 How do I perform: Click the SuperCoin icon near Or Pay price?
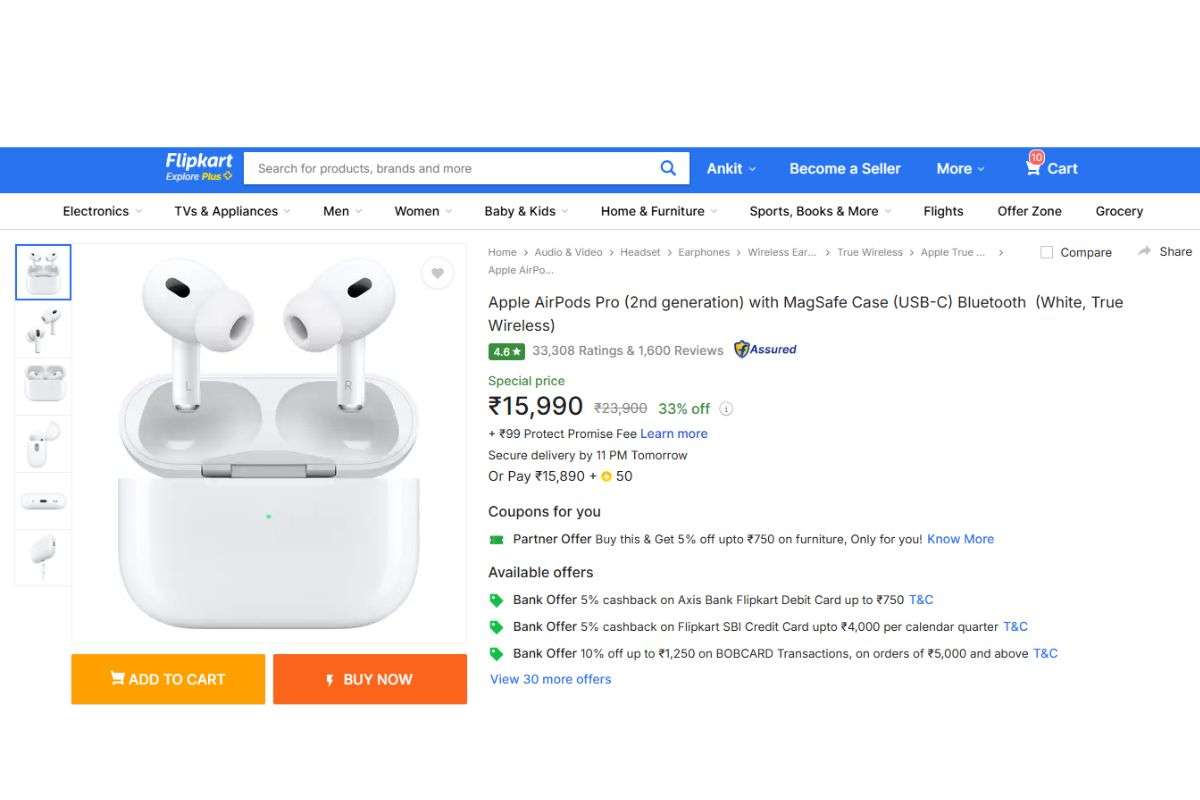606,477
